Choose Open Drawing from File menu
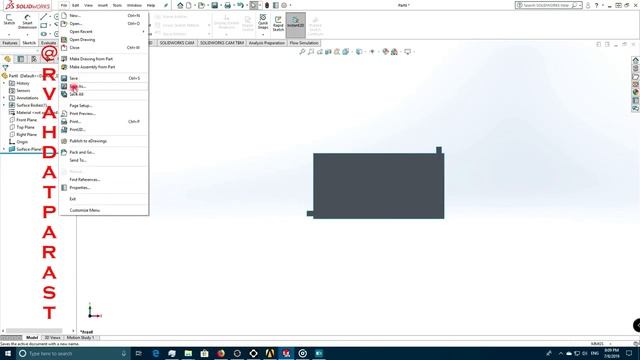 [104, 40]
